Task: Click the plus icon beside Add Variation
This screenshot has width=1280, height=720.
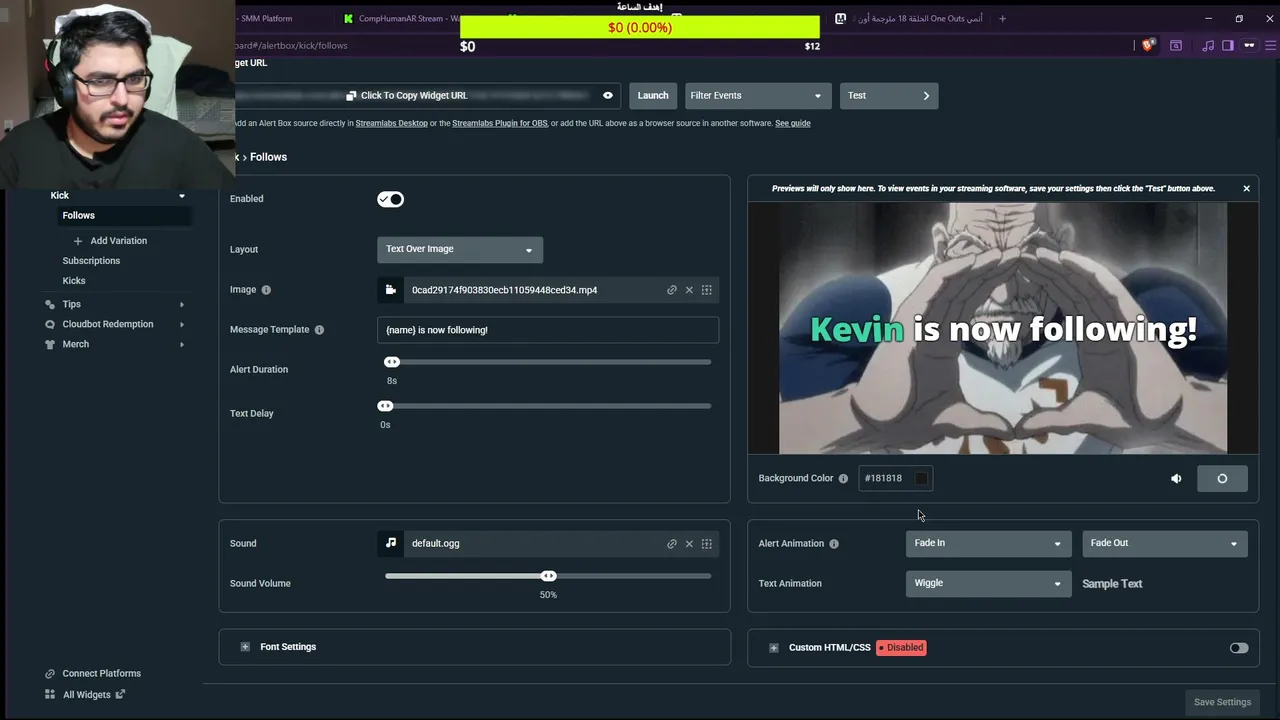Action: point(78,241)
